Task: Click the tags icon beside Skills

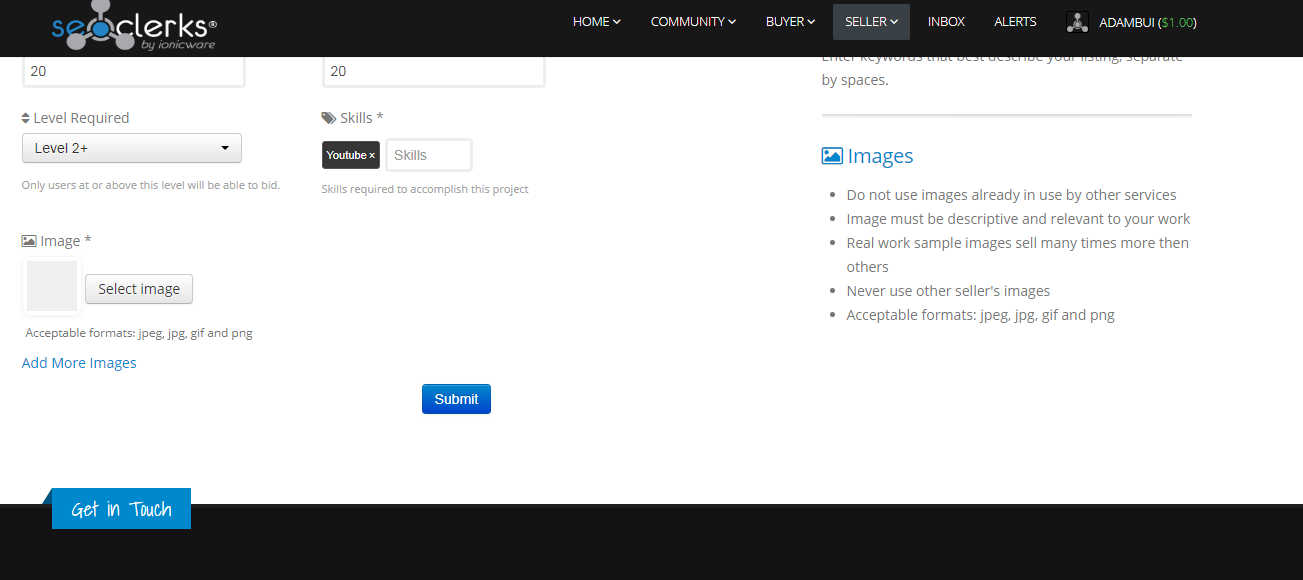Action: click(x=329, y=118)
